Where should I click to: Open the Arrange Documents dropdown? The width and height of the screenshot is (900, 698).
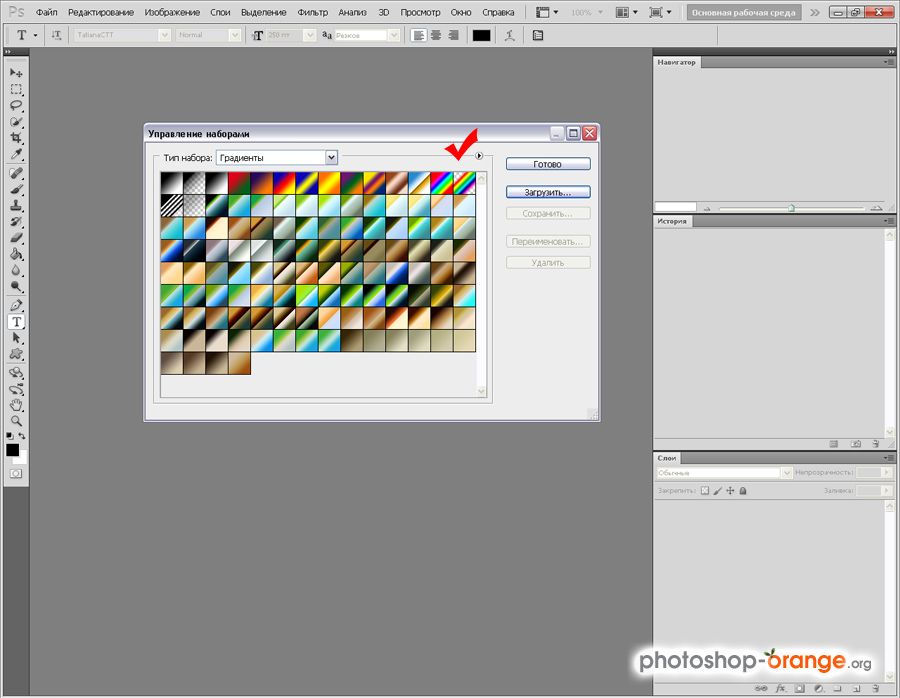[626, 12]
